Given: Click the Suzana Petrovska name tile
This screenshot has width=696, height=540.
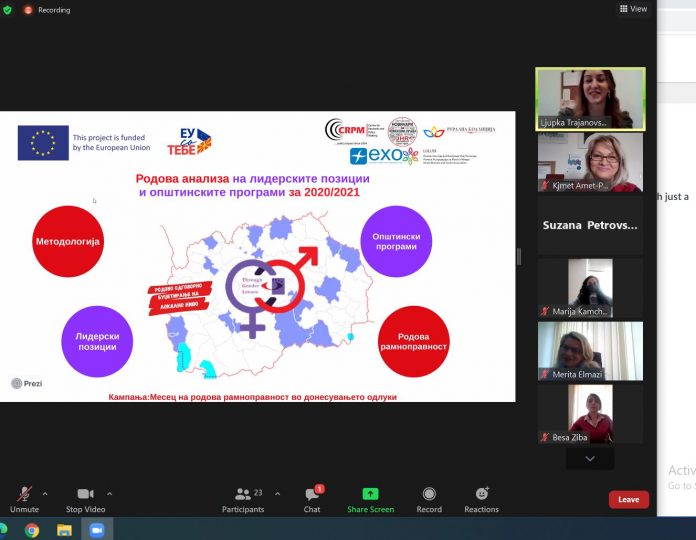Looking at the screenshot, I should click(x=590, y=225).
